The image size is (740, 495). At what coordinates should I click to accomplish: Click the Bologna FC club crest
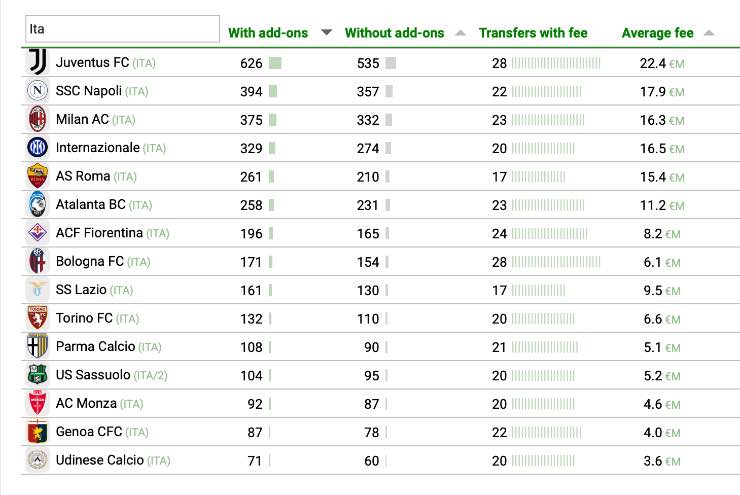37,261
